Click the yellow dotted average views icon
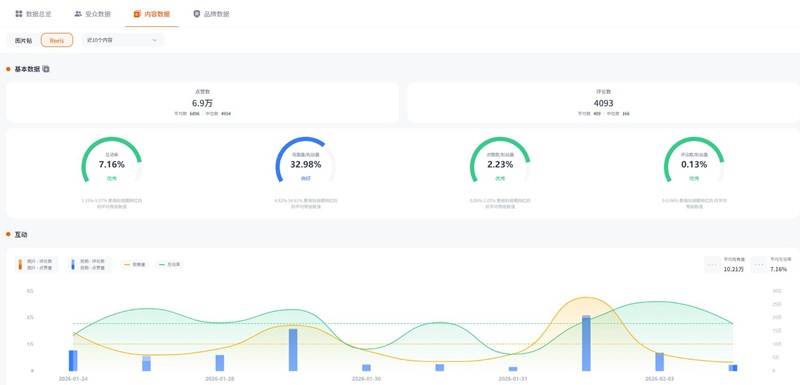 click(712, 265)
